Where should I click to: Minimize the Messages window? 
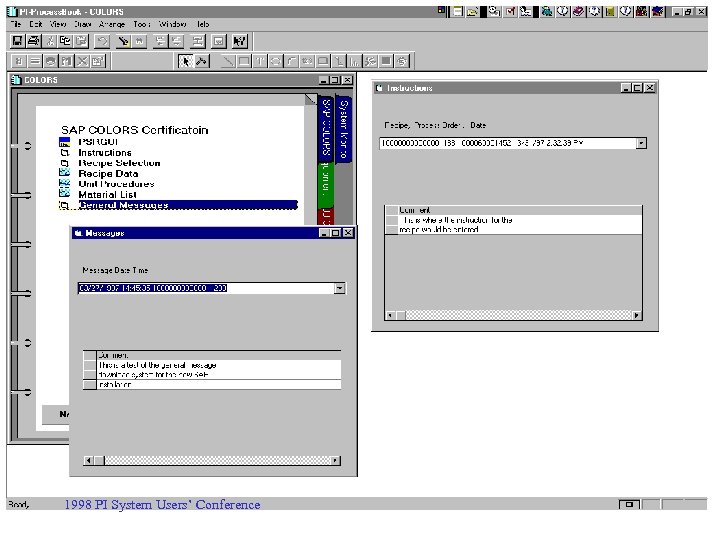pyautogui.click(x=324, y=233)
